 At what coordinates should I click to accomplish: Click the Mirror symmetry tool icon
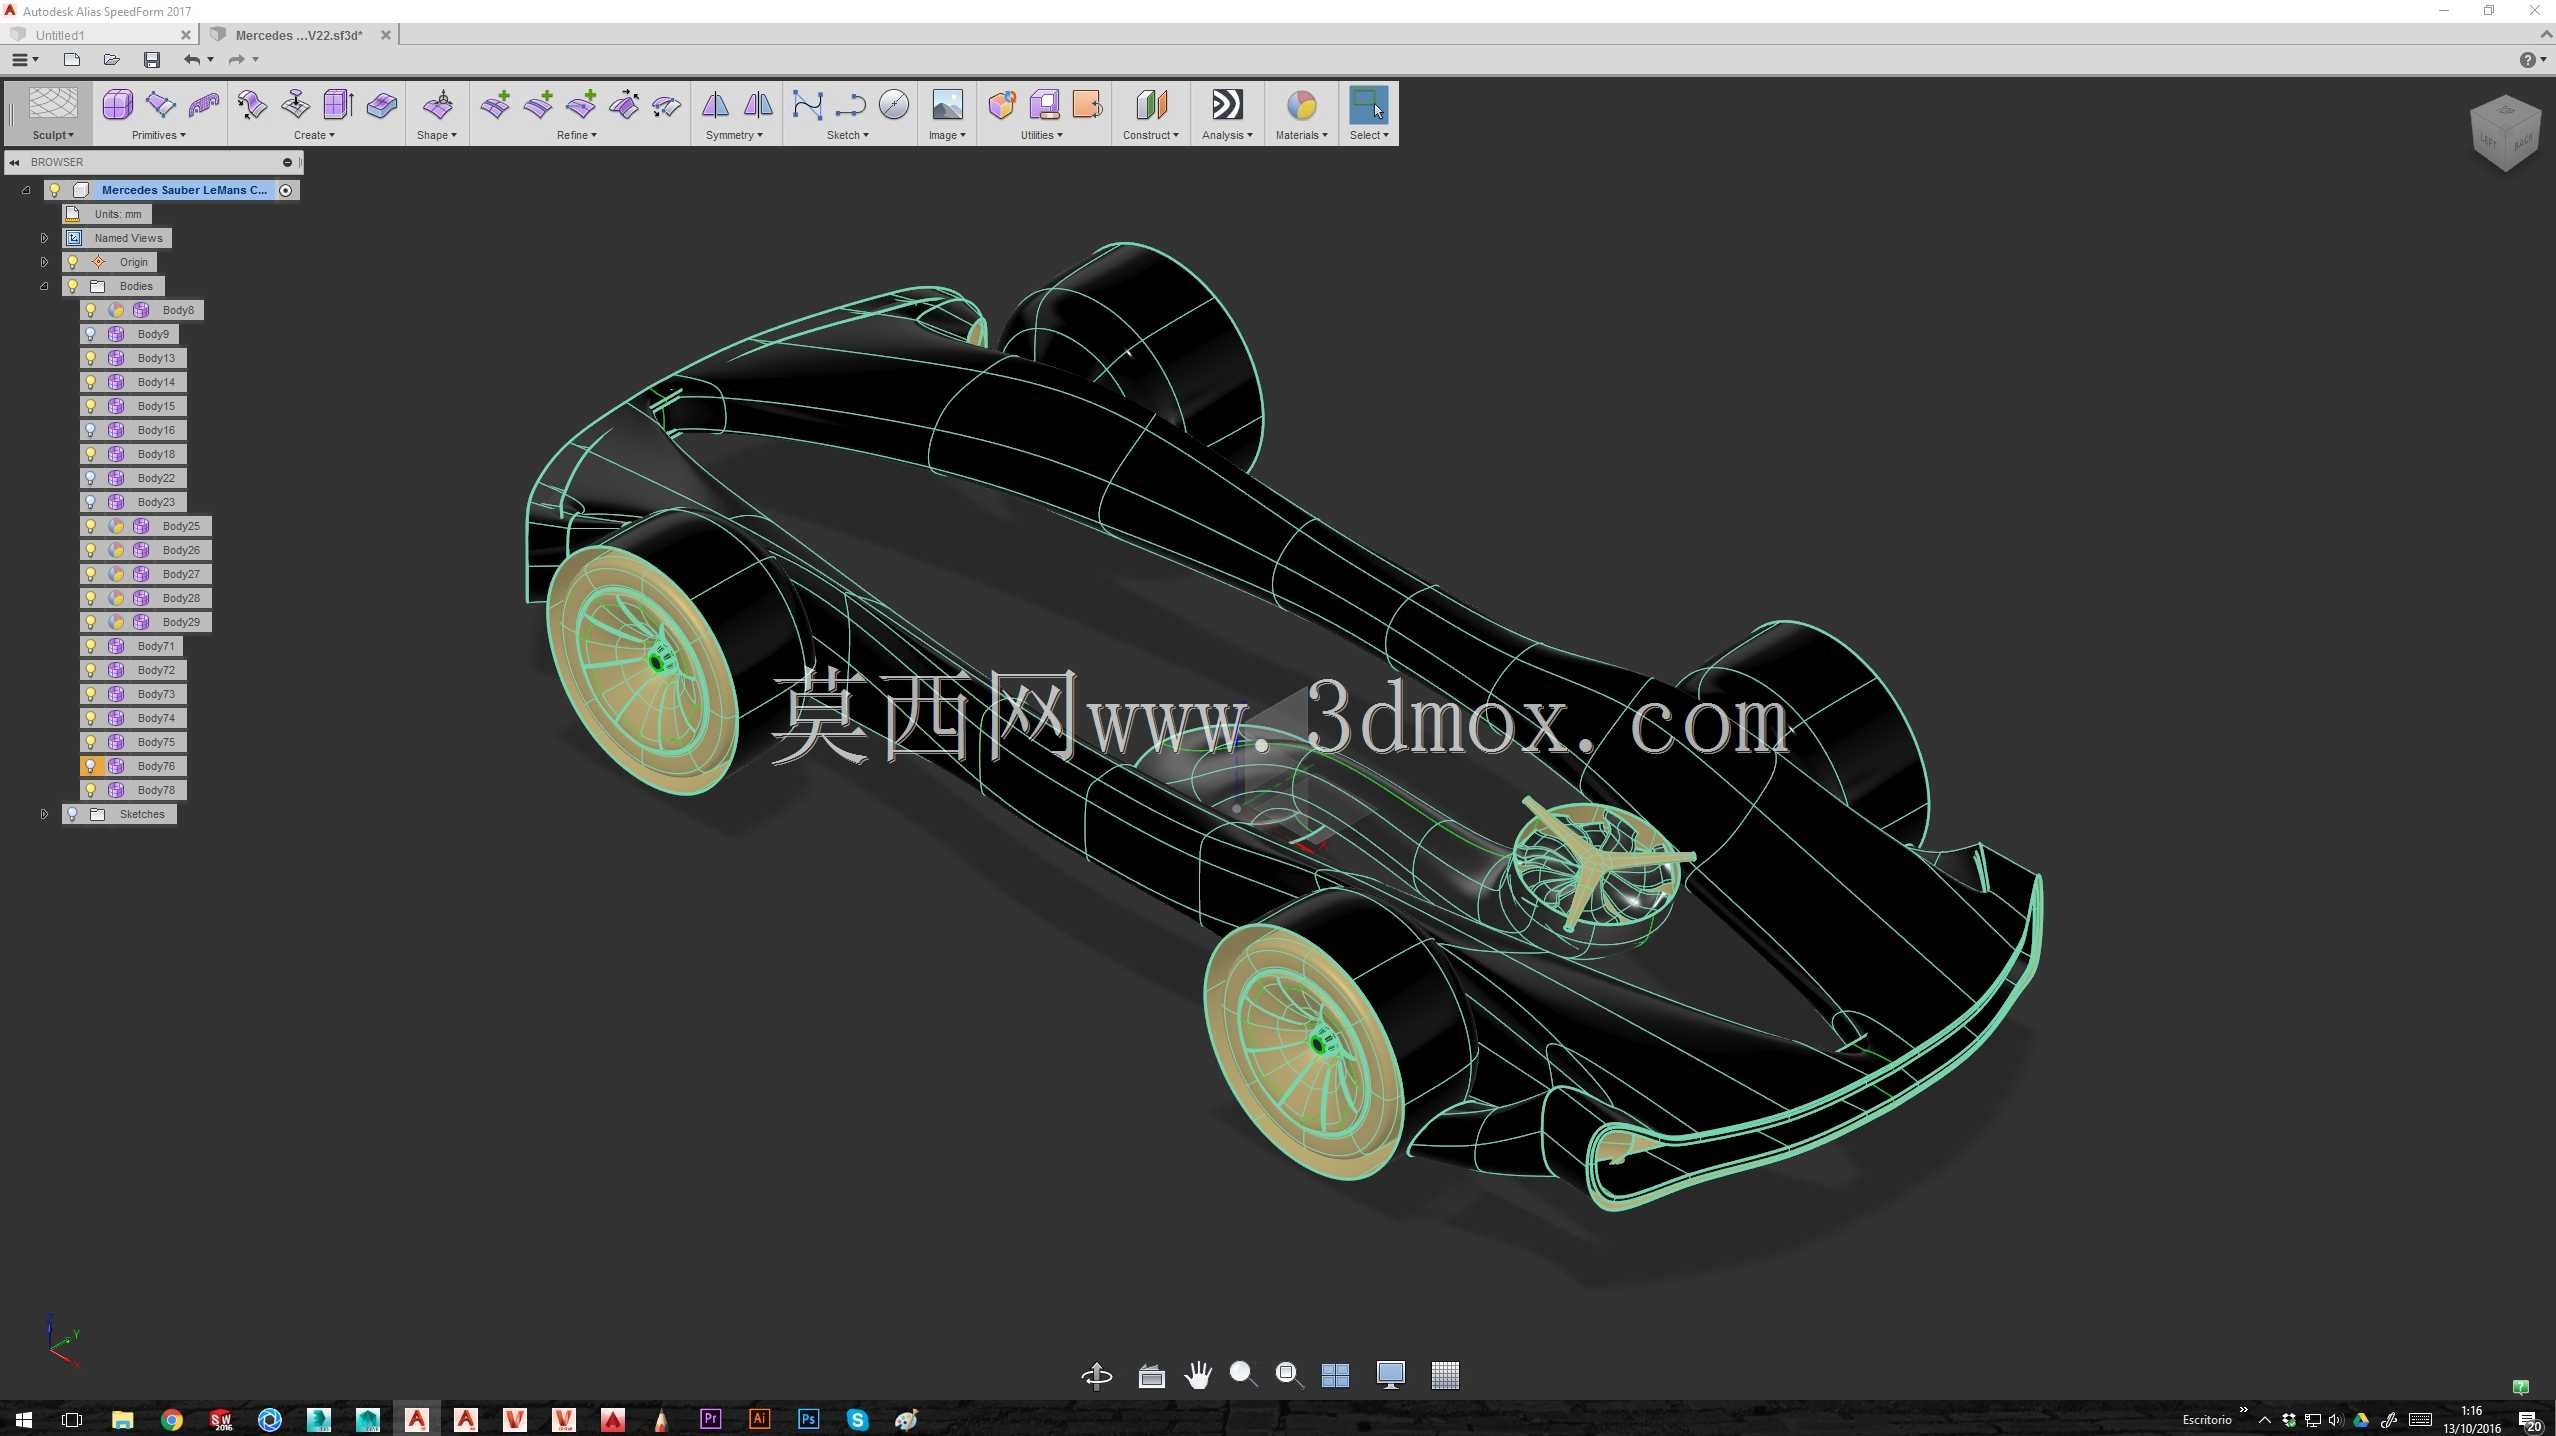715,104
